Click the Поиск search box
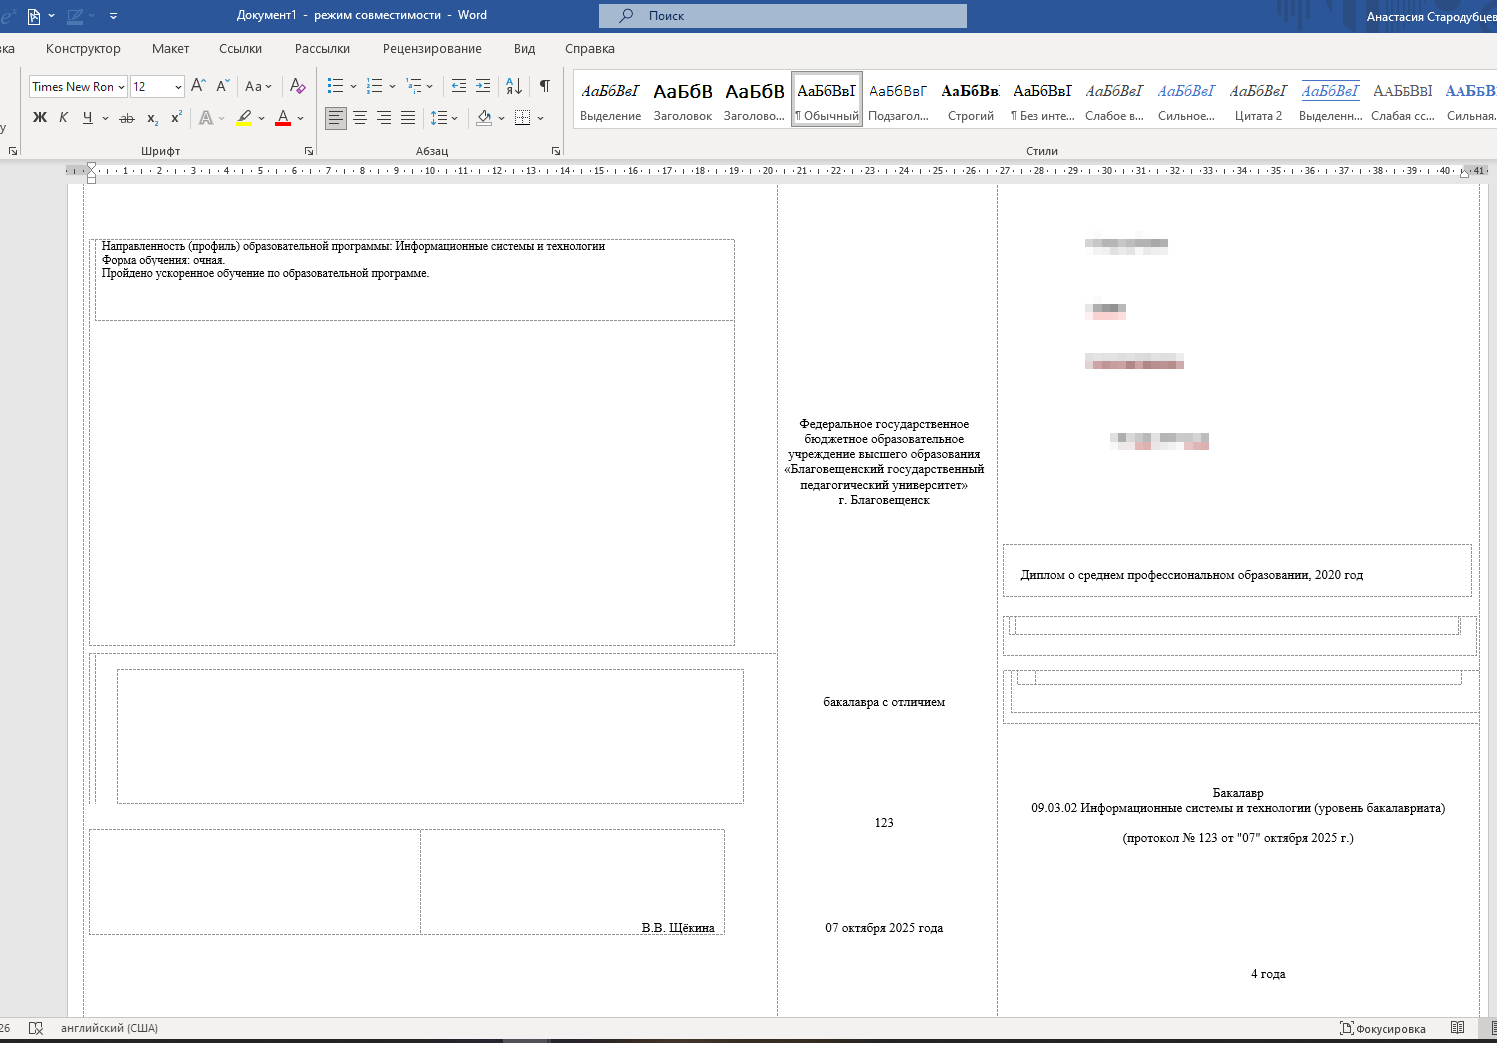 point(782,16)
